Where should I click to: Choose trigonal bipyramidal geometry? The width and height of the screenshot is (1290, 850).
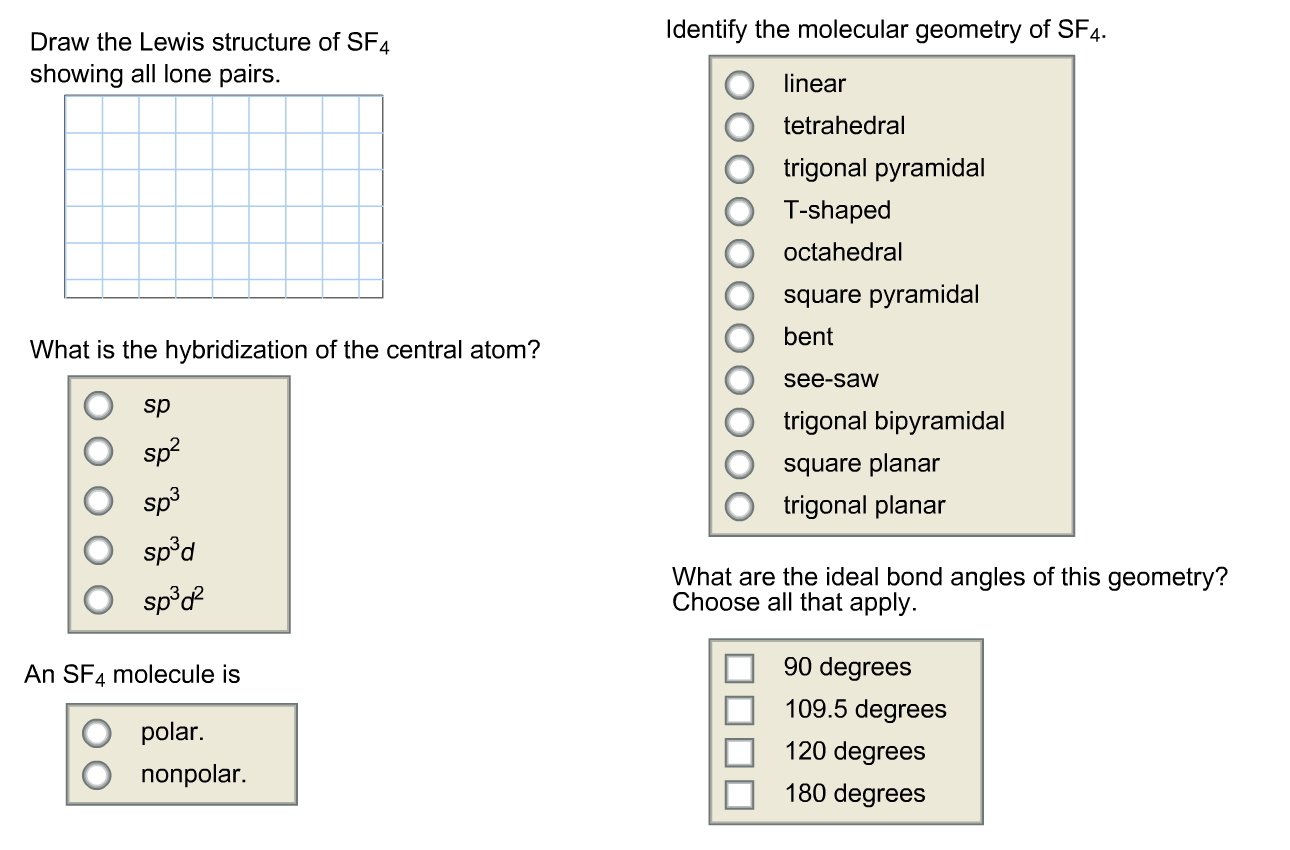(x=739, y=422)
